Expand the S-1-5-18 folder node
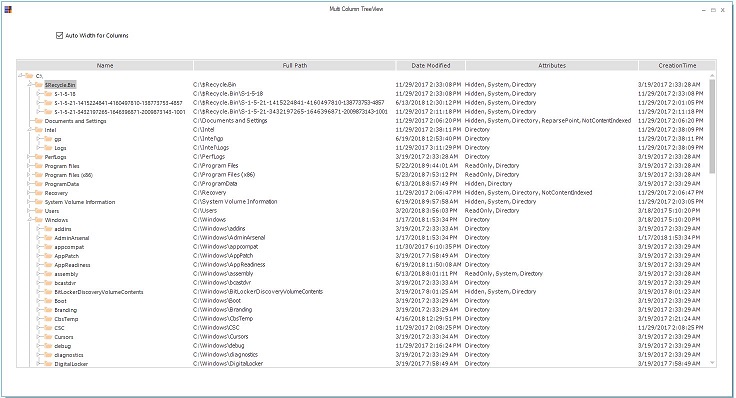This screenshot has width=736, height=398. [x=39, y=93]
